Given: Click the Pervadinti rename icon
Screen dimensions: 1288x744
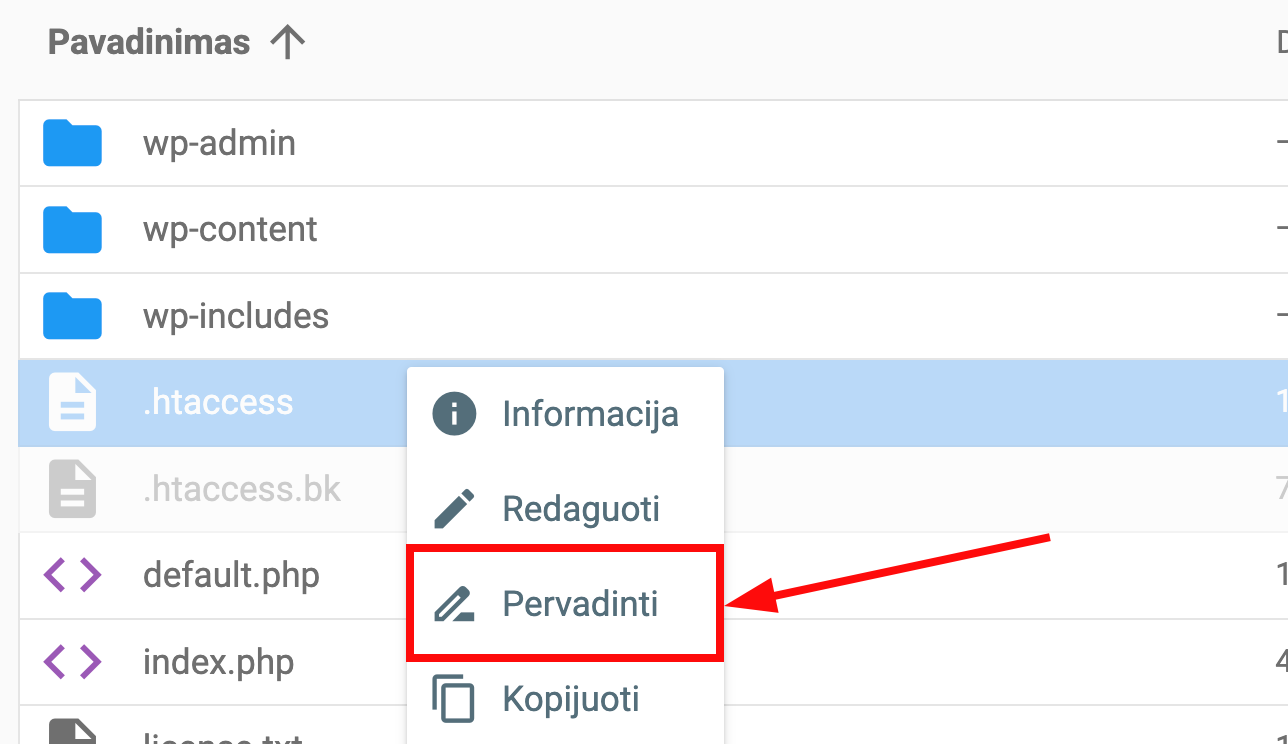Looking at the screenshot, I should (x=455, y=603).
